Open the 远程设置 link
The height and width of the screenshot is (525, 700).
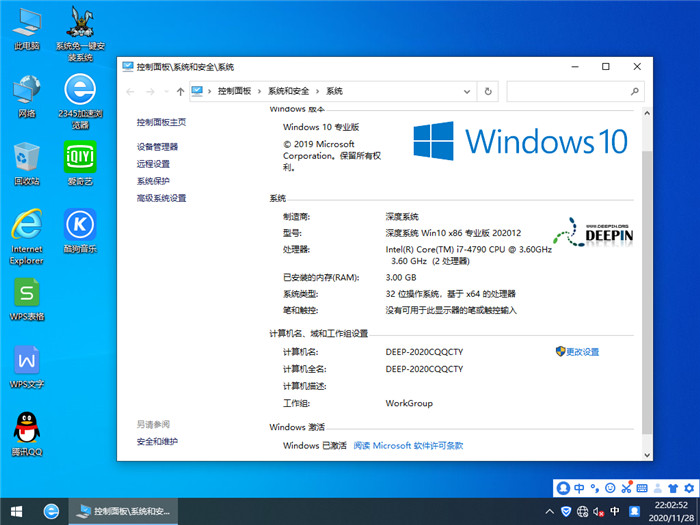pos(153,164)
